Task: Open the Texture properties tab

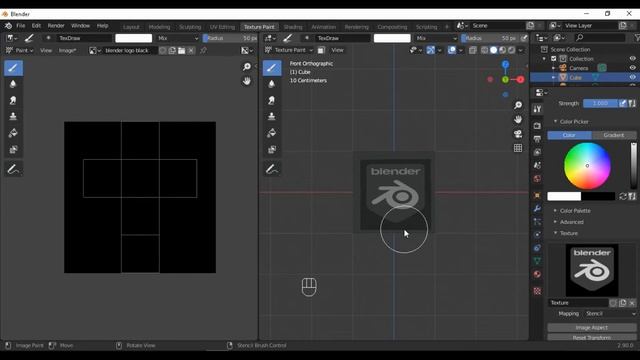Action: [x=537, y=291]
